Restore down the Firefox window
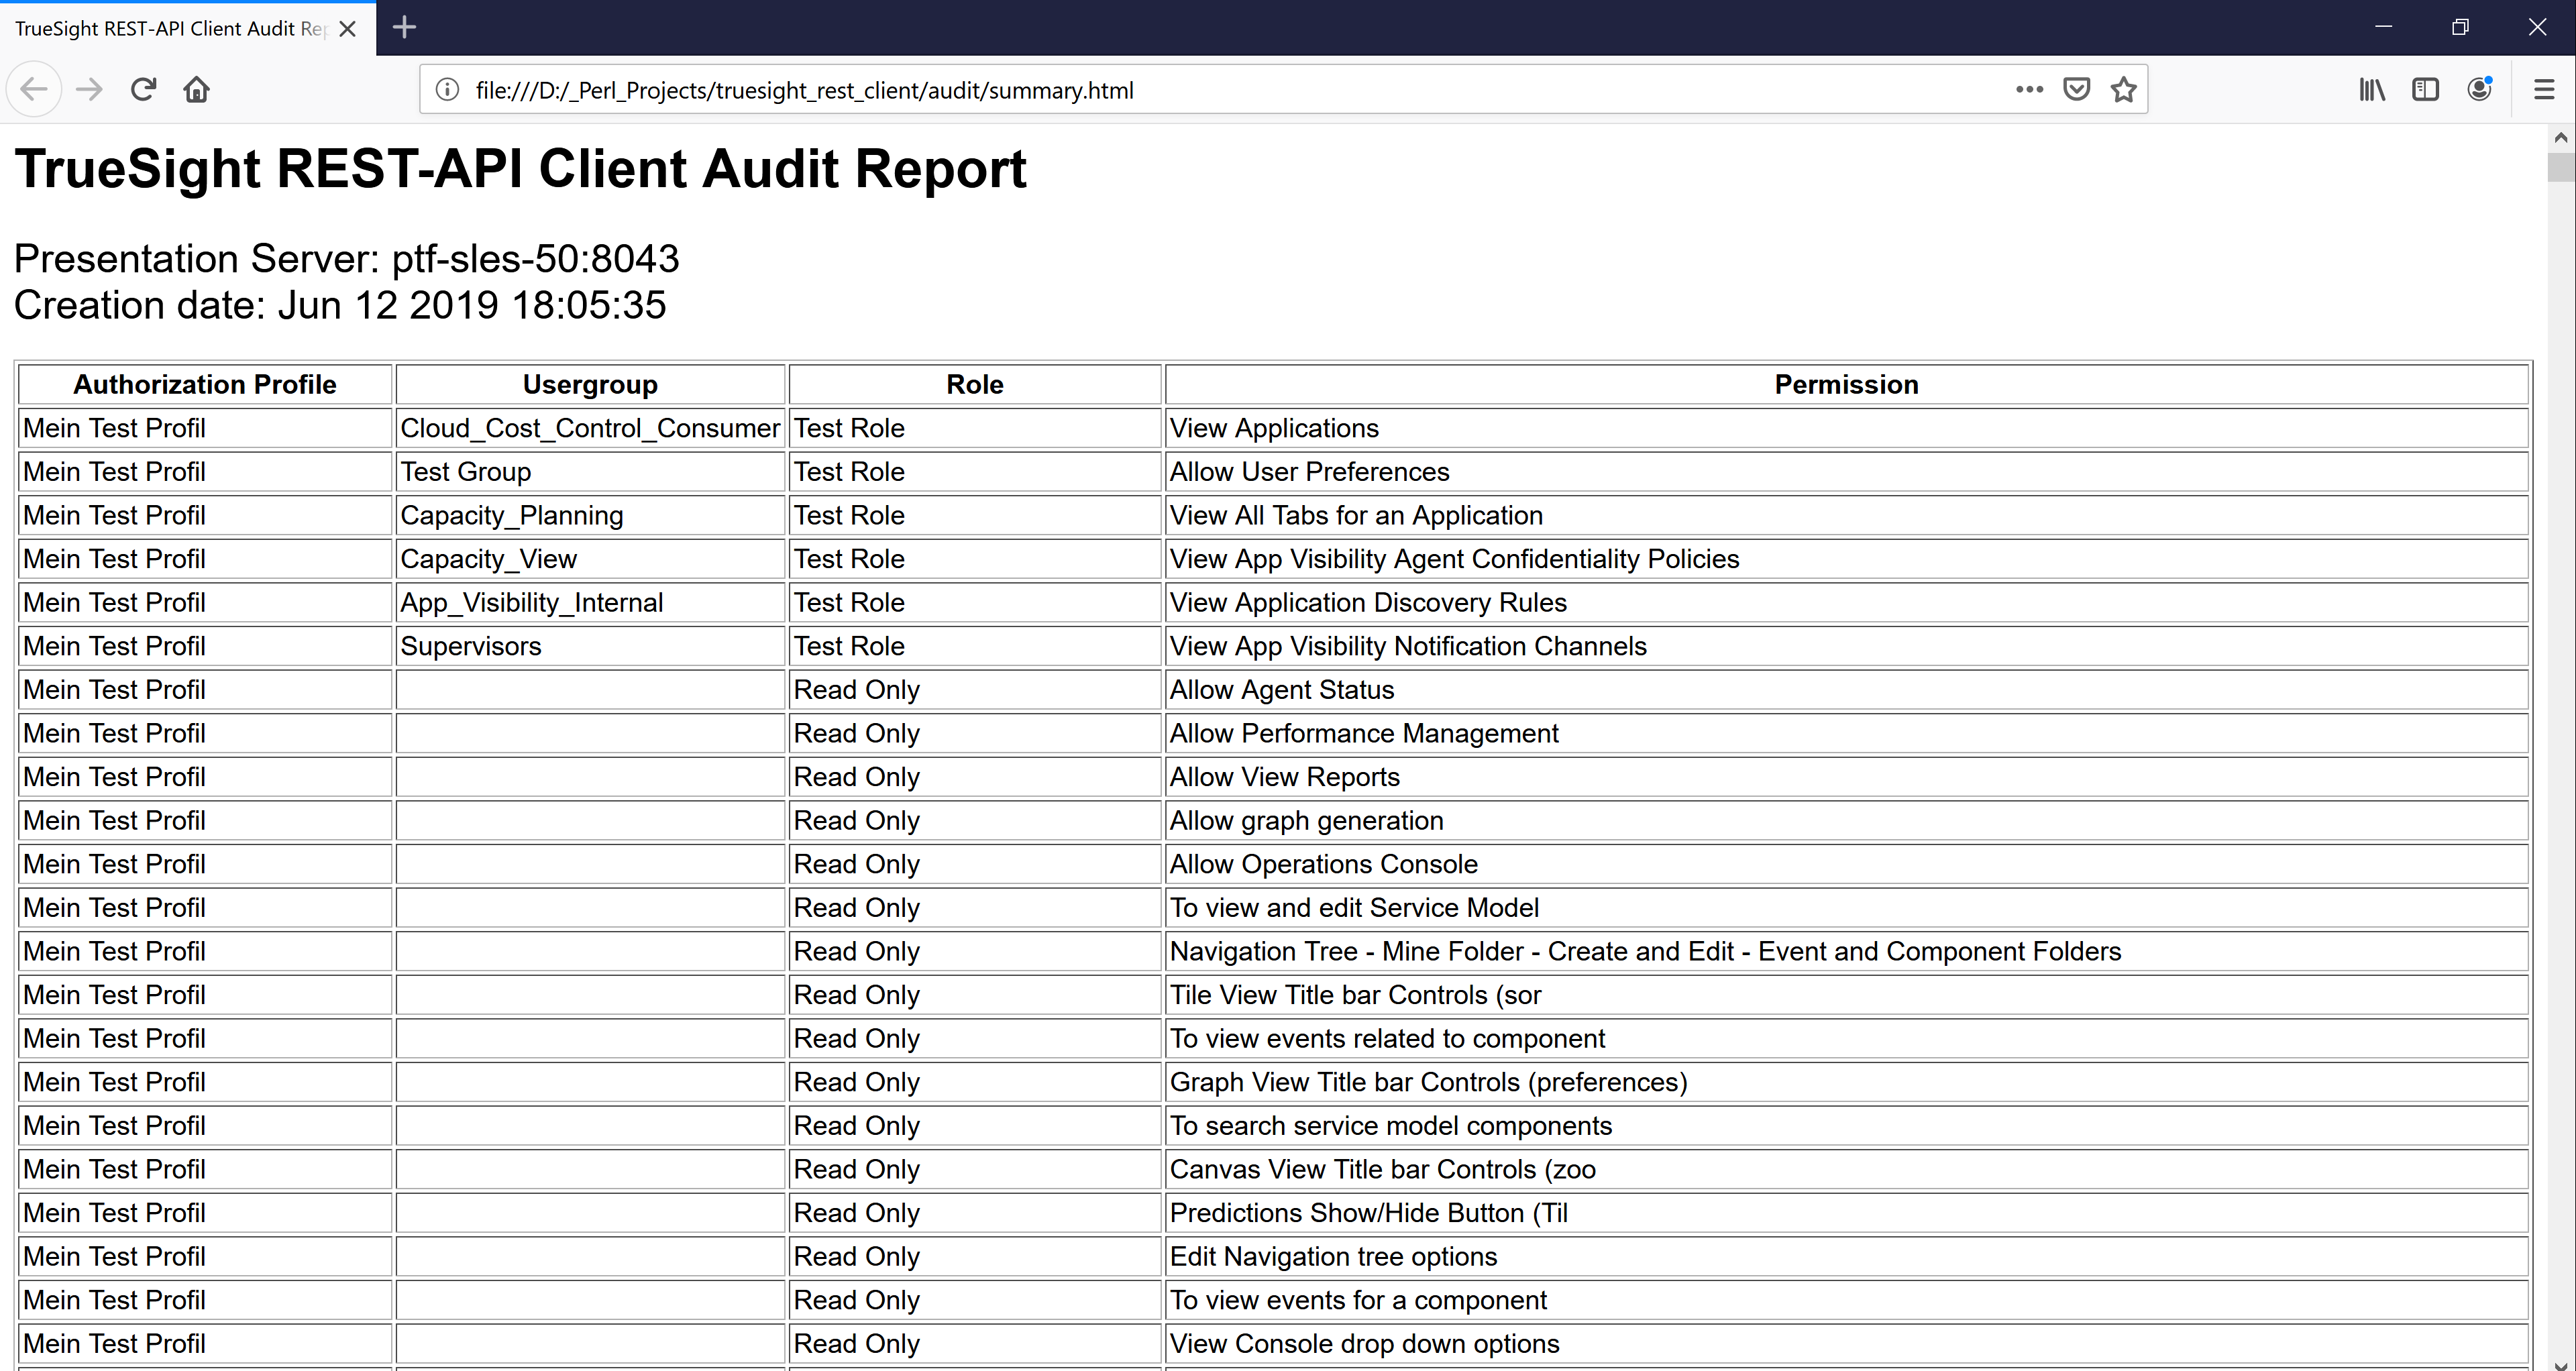Image resolution: width=2576 pixels, height=1371 pixels. (2460, 27)
